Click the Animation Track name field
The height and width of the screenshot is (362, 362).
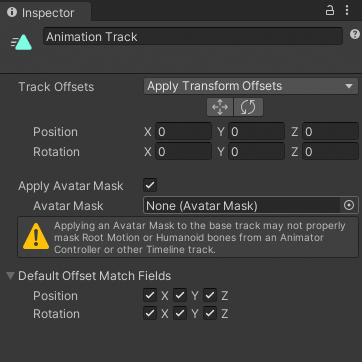tap(193, 36)
